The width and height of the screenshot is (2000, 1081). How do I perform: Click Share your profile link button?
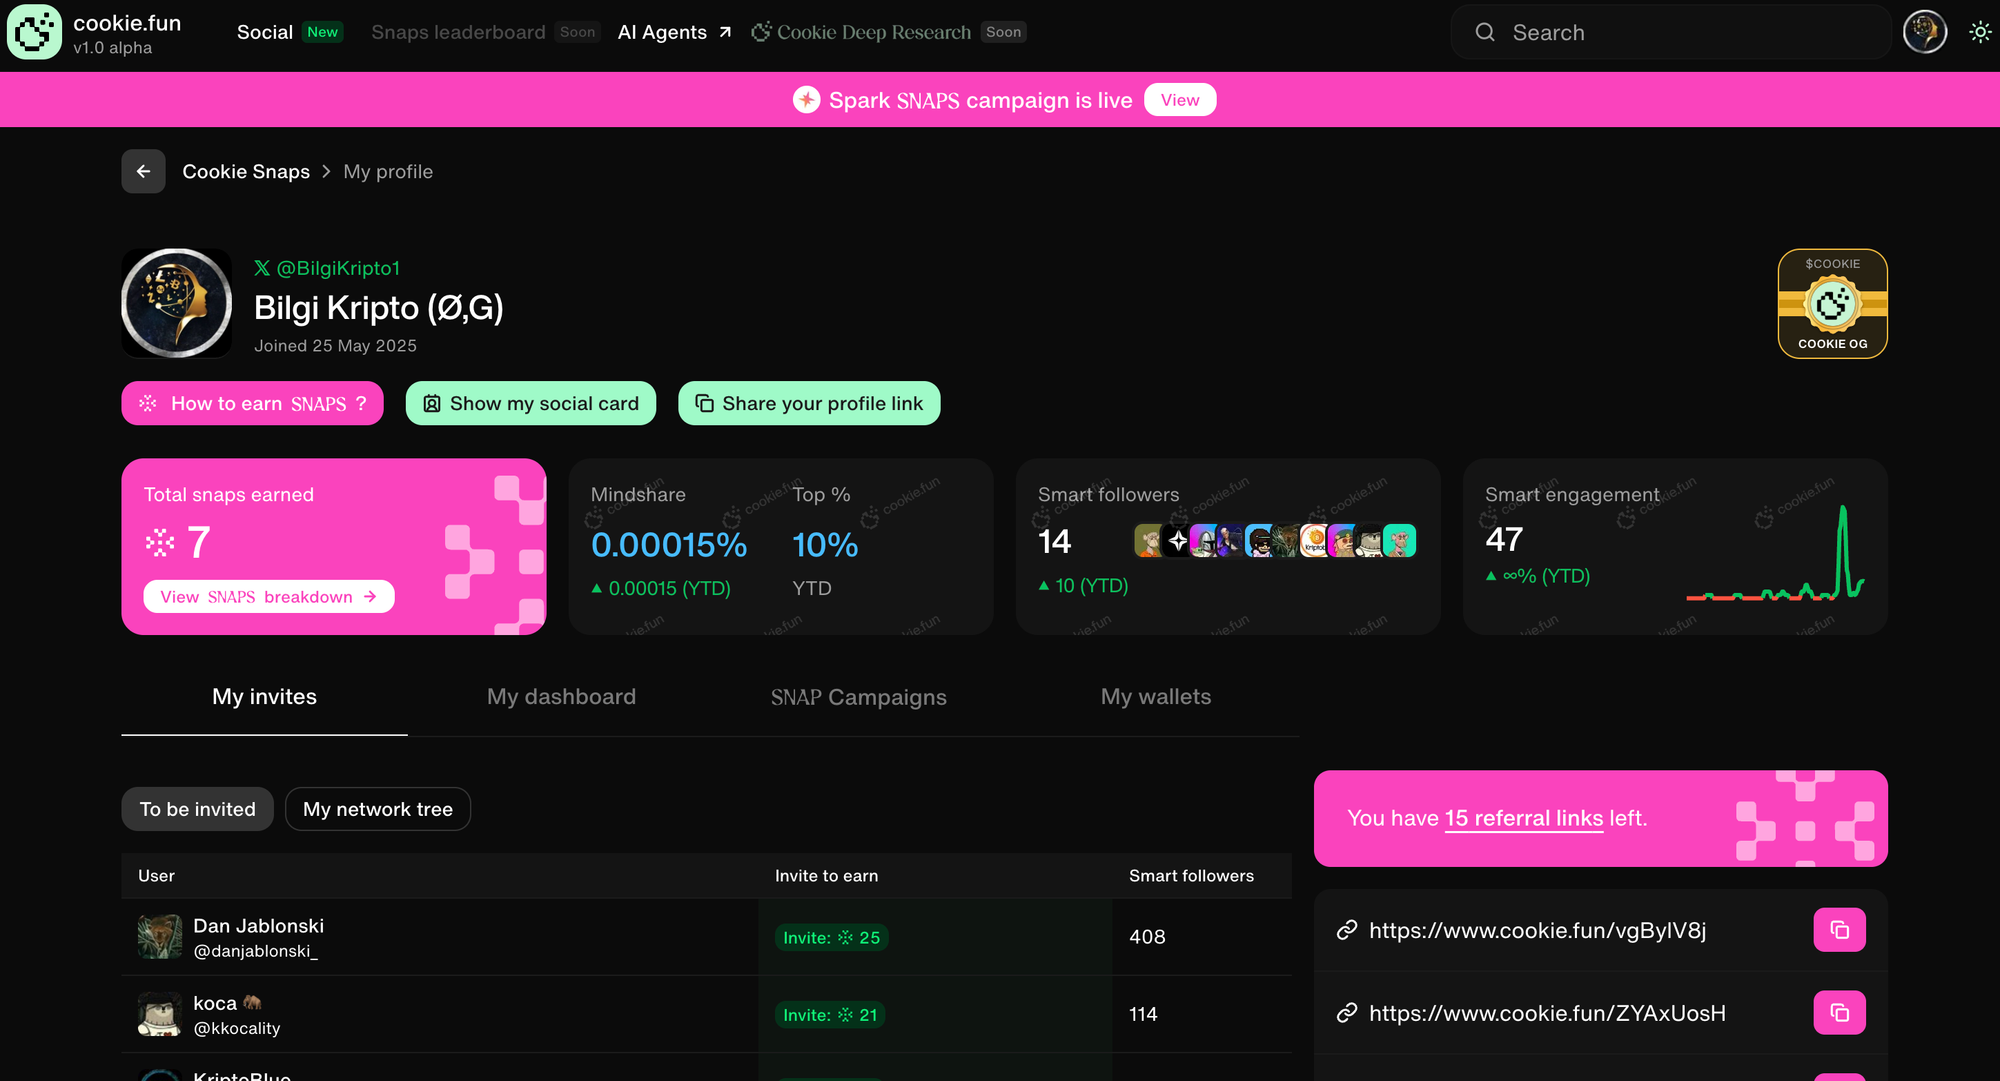[809, 403]
